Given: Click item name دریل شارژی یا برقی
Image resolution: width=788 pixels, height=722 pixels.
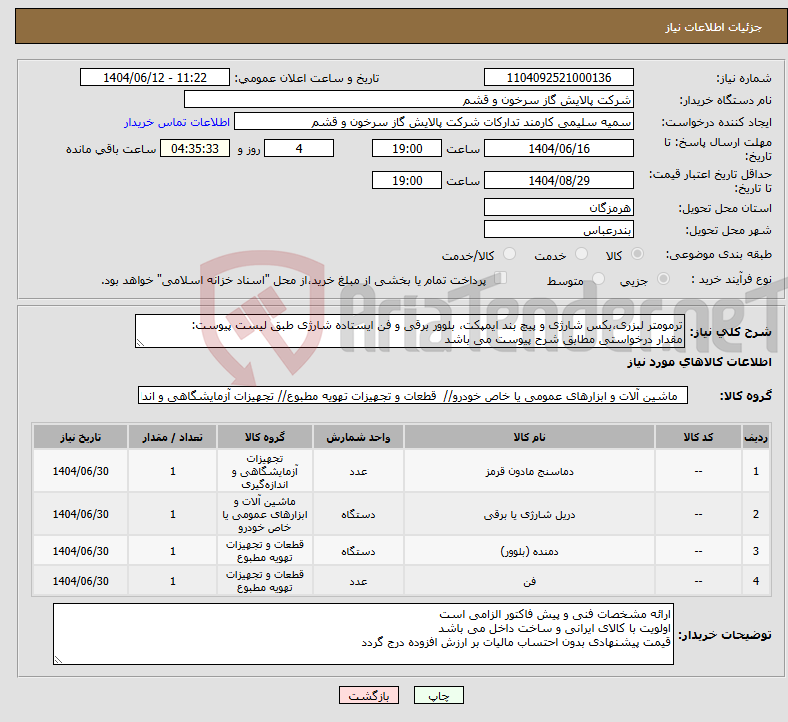Looking at the screenshot, I should [529, 514].
